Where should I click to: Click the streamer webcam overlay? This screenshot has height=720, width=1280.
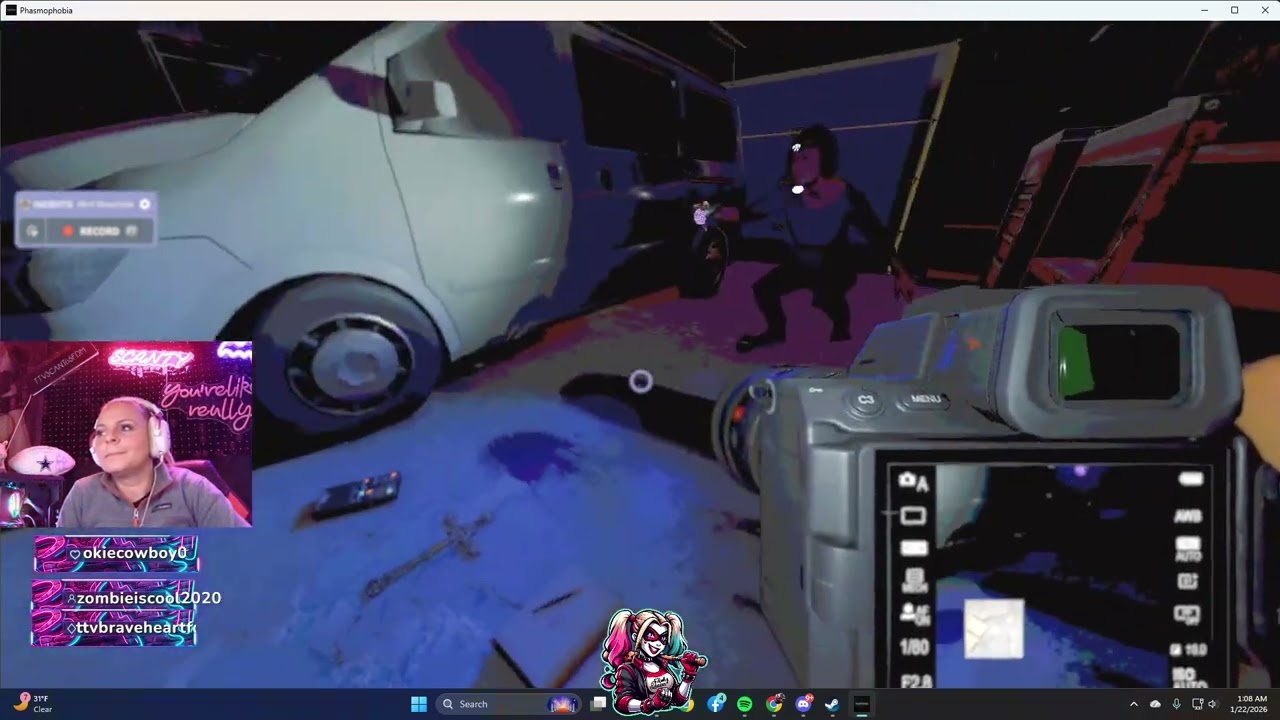(x=126, y=434)
